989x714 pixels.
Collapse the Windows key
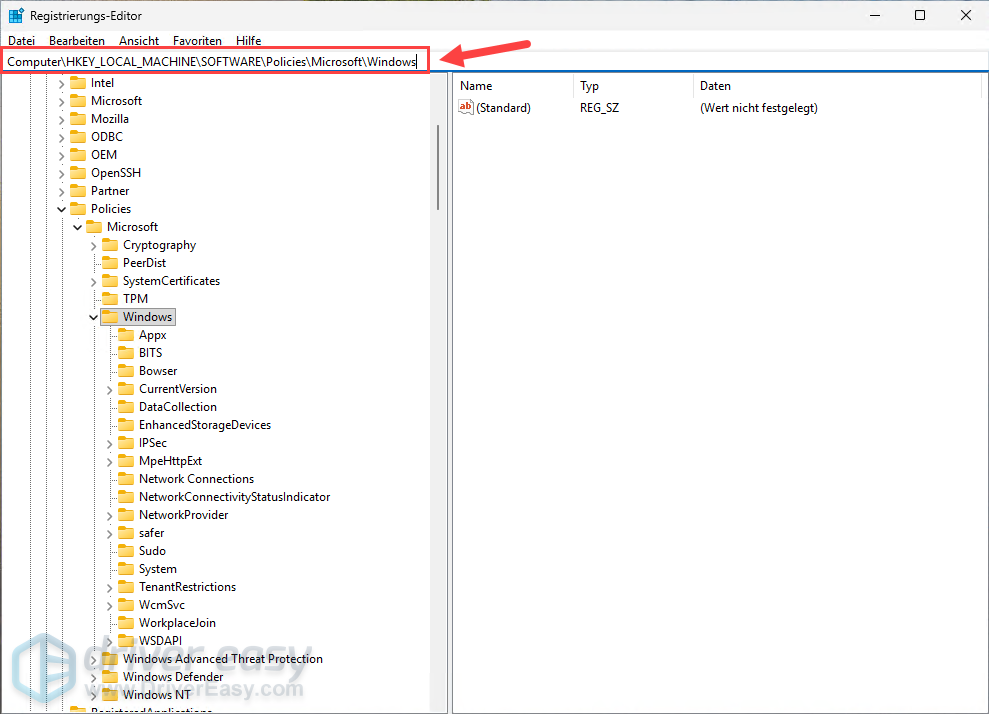click(93, 317)
